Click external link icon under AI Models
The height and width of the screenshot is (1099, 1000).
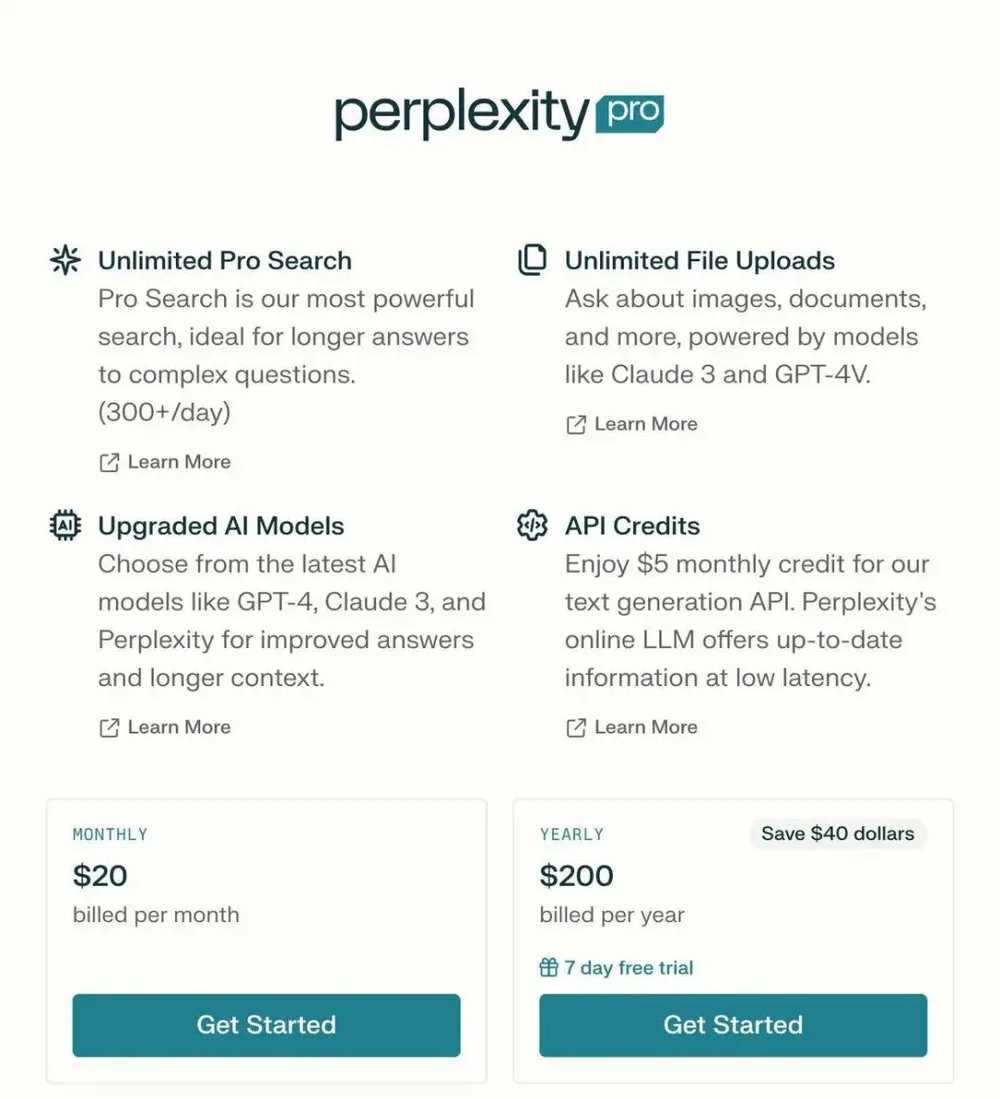click(109, 728)
